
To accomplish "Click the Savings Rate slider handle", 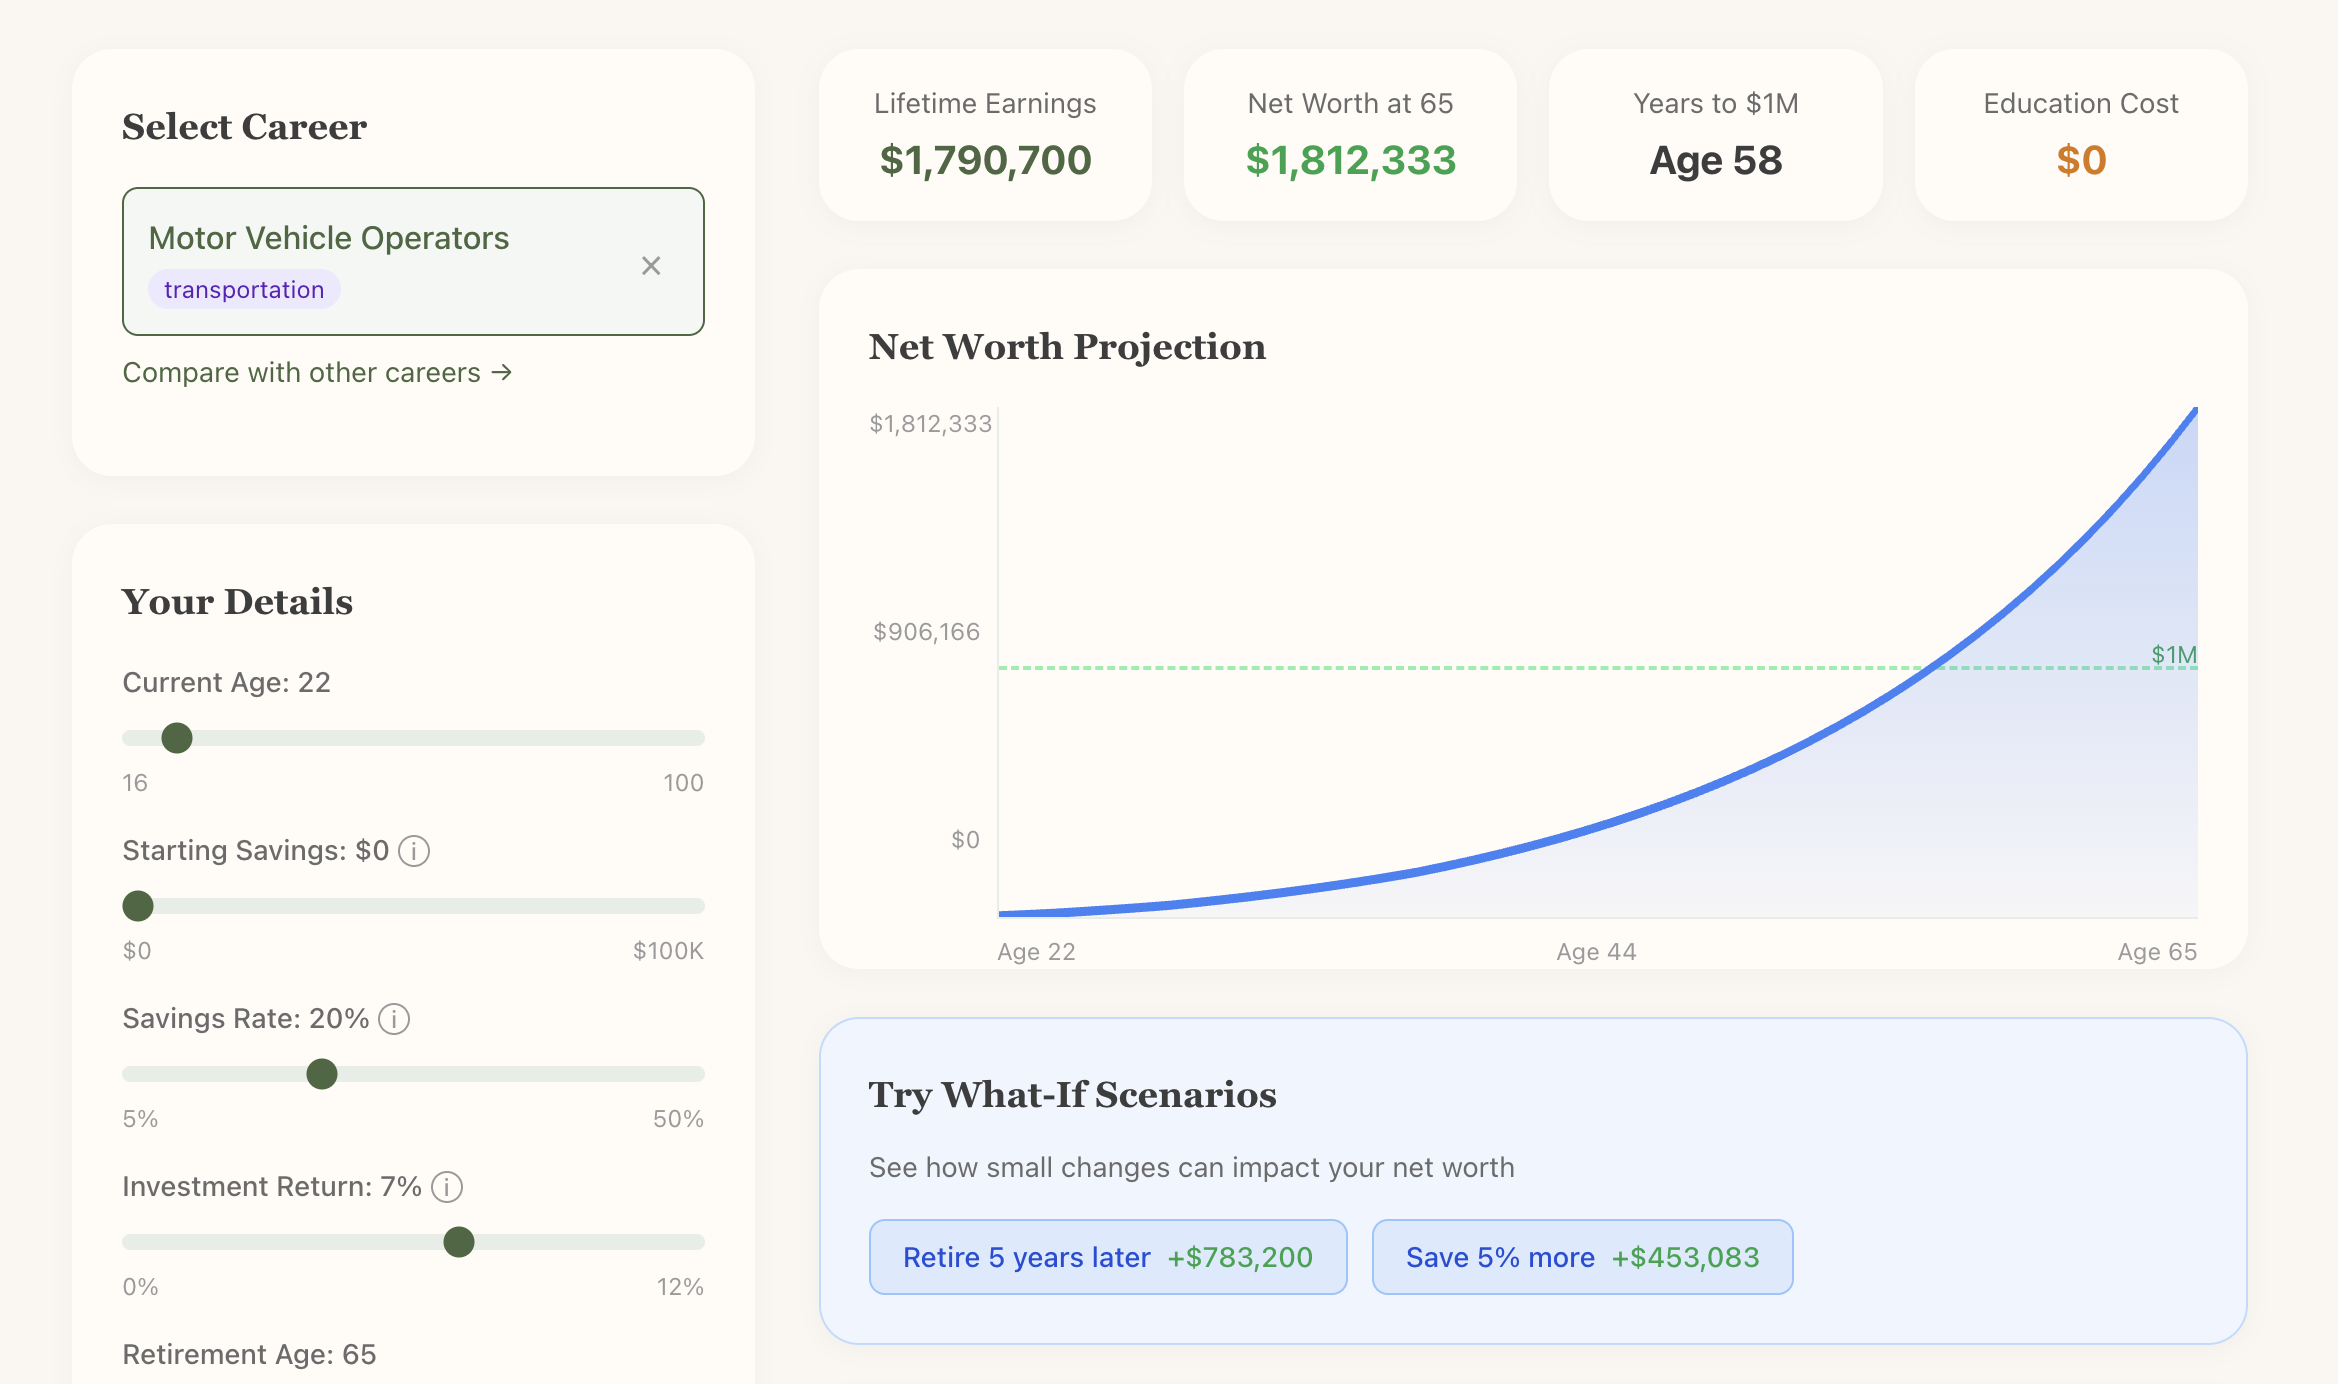I will coord(321,1073).
